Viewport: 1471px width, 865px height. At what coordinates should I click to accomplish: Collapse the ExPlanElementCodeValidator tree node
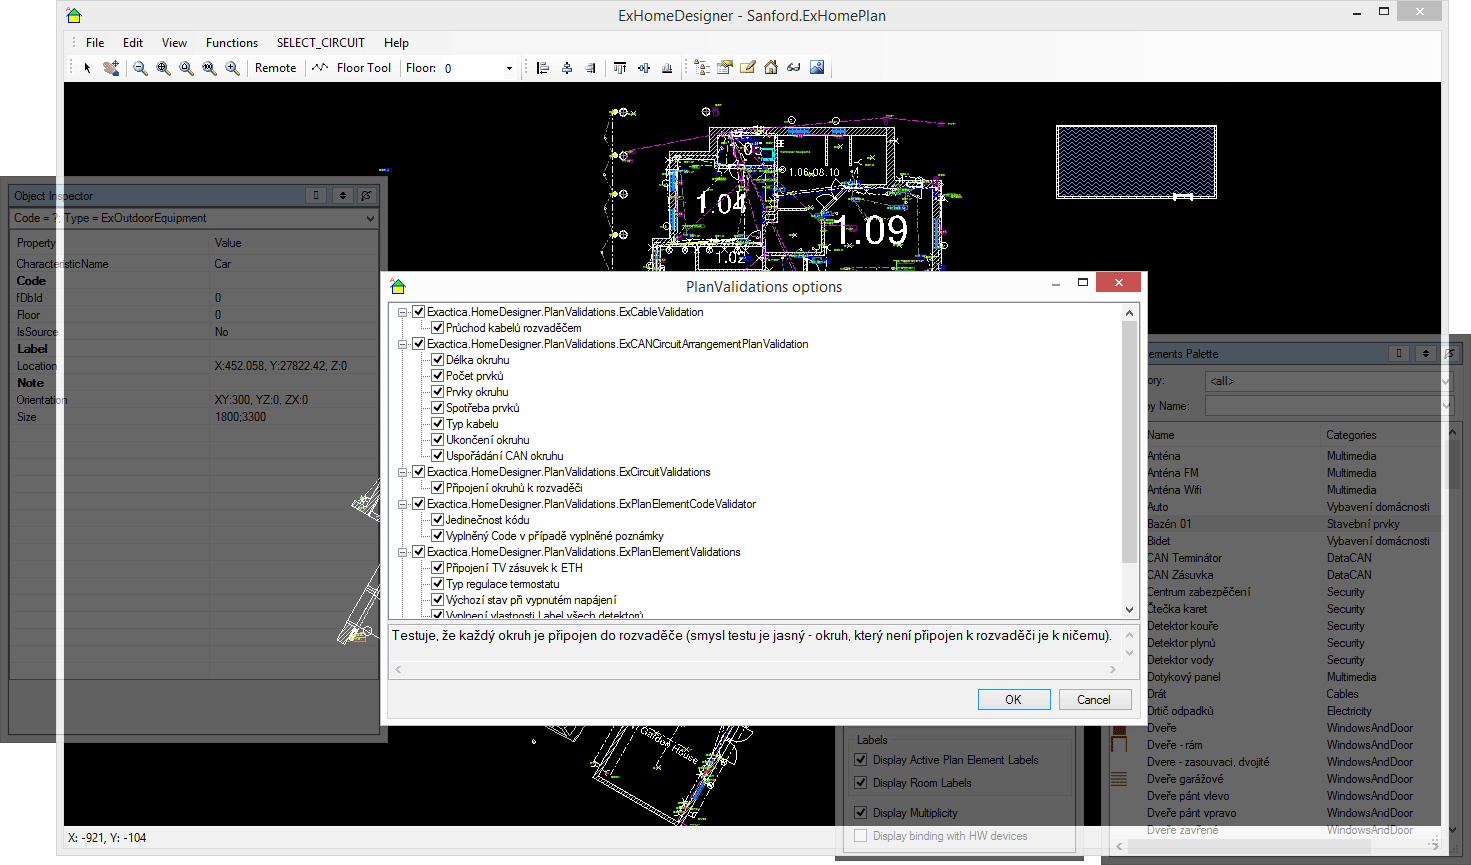(x=402, y=504)
